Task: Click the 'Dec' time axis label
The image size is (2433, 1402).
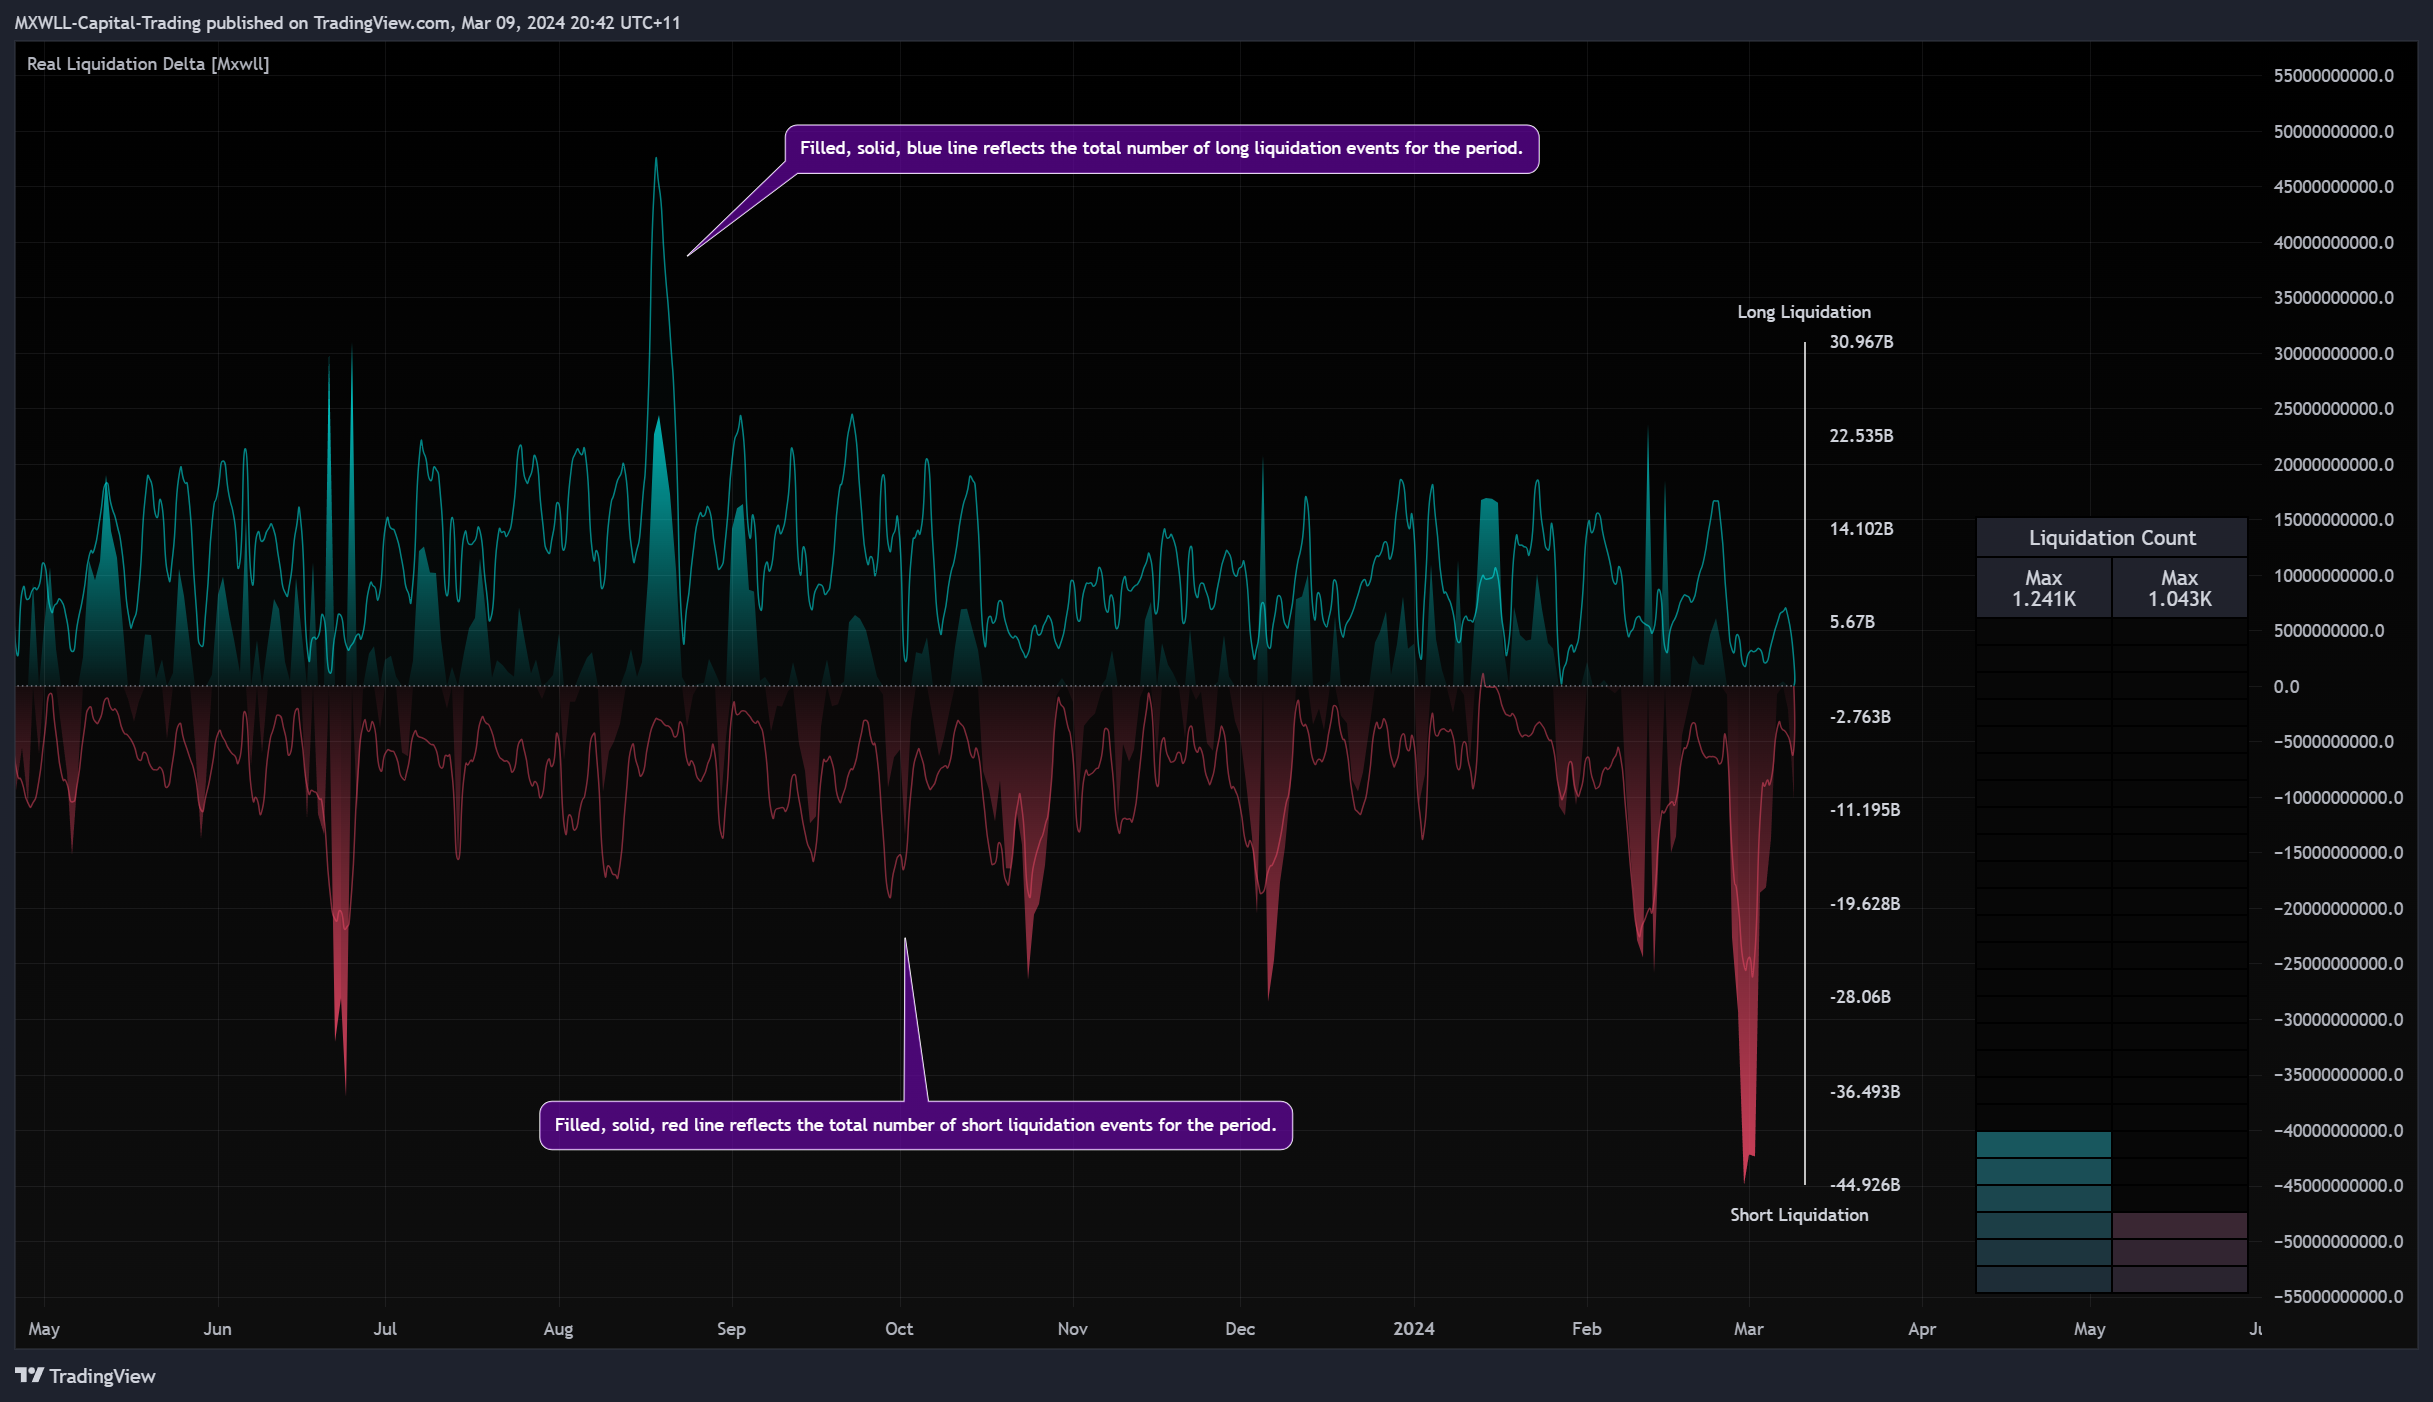Action: pos(1240,1329)
